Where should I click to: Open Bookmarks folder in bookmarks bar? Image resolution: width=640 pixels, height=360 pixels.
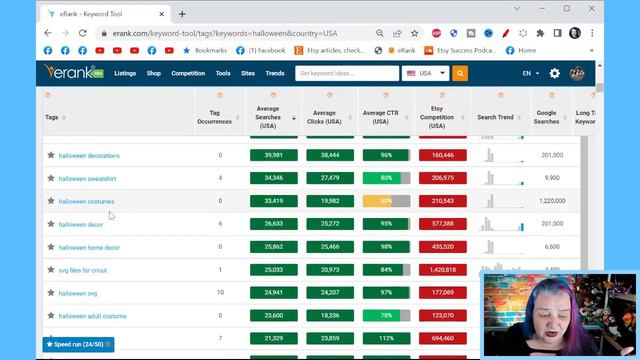tap(205, 51)
